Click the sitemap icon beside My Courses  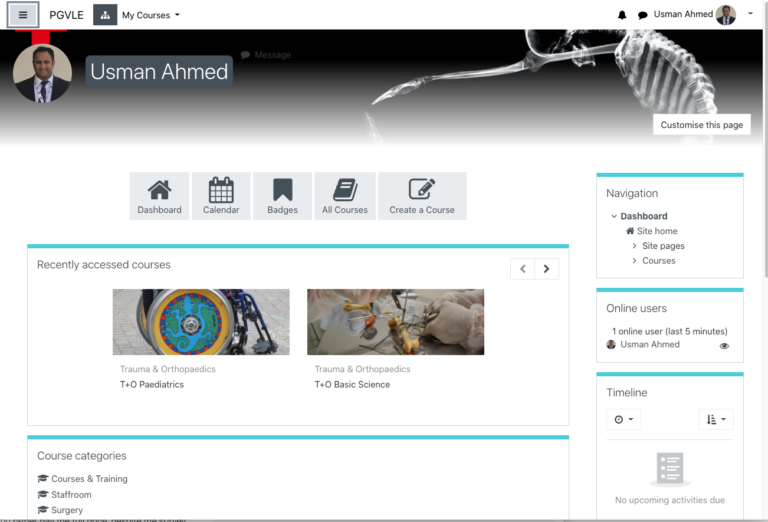(105, 15)
